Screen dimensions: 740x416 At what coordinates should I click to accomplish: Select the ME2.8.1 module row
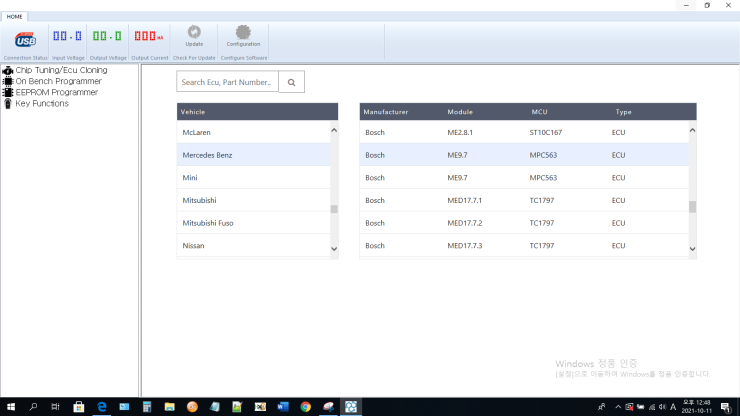point(524,132)
